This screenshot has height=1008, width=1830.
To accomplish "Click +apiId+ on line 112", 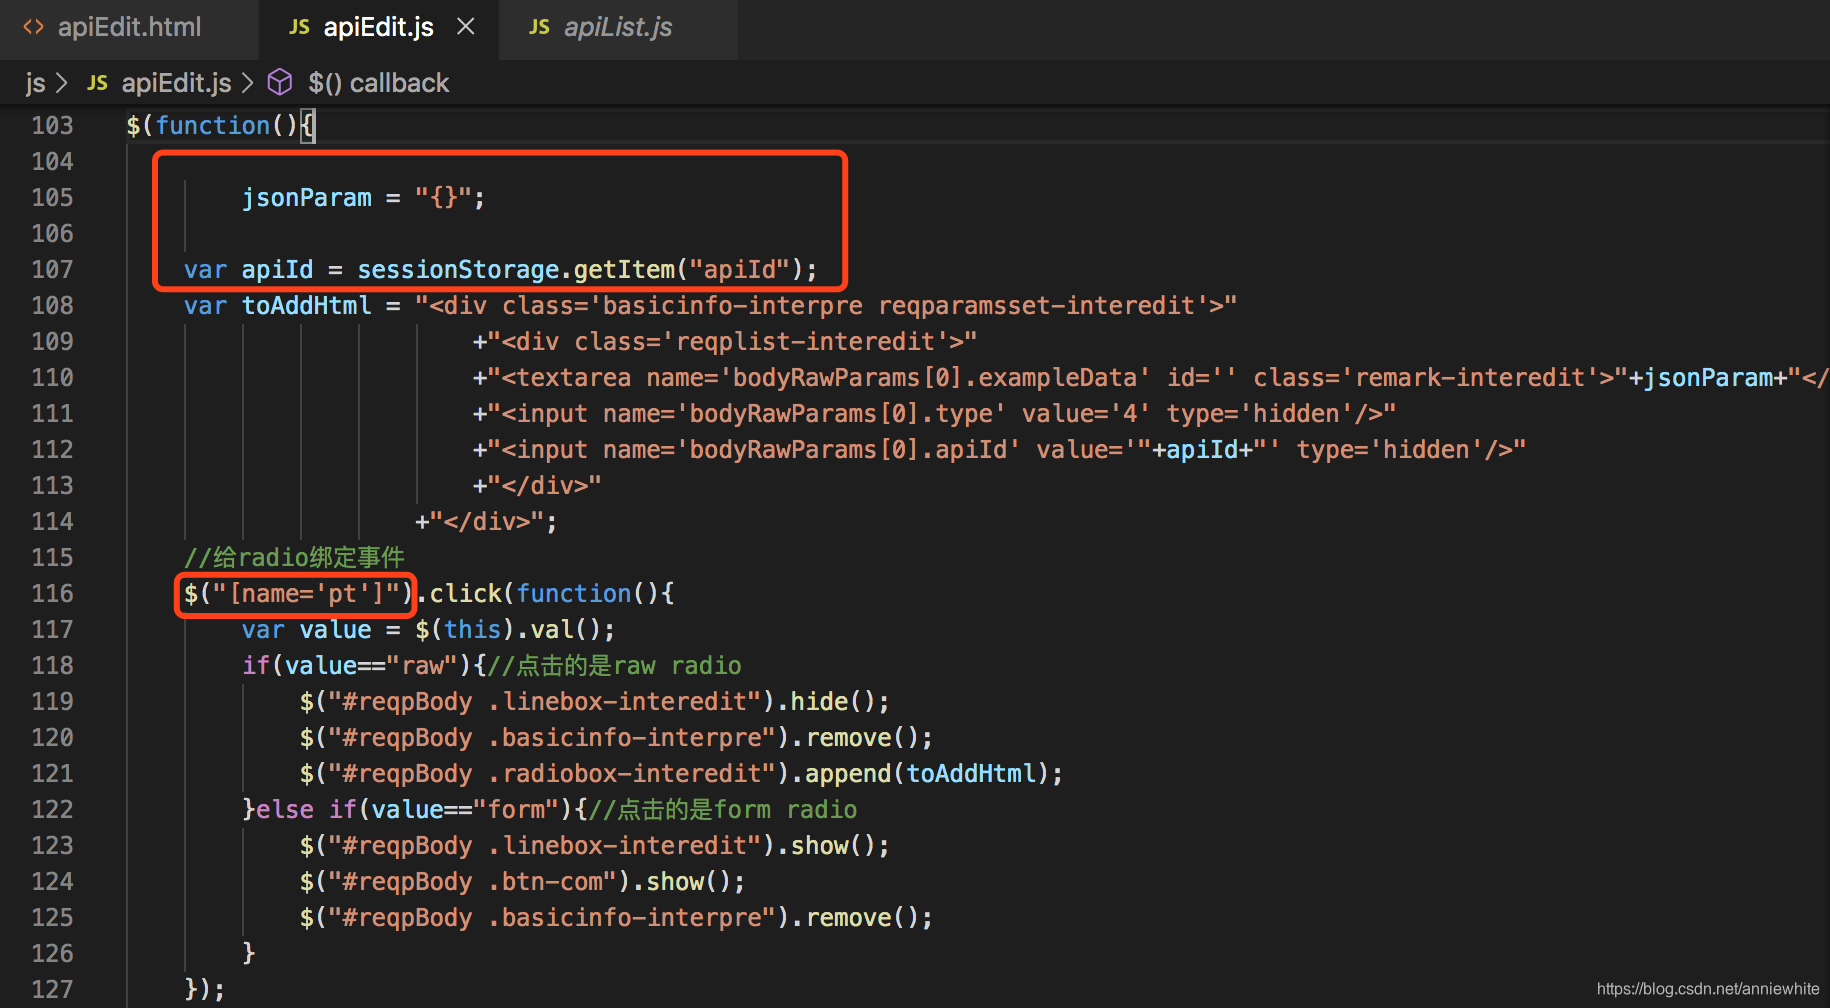I will (x=1202, y=449).
